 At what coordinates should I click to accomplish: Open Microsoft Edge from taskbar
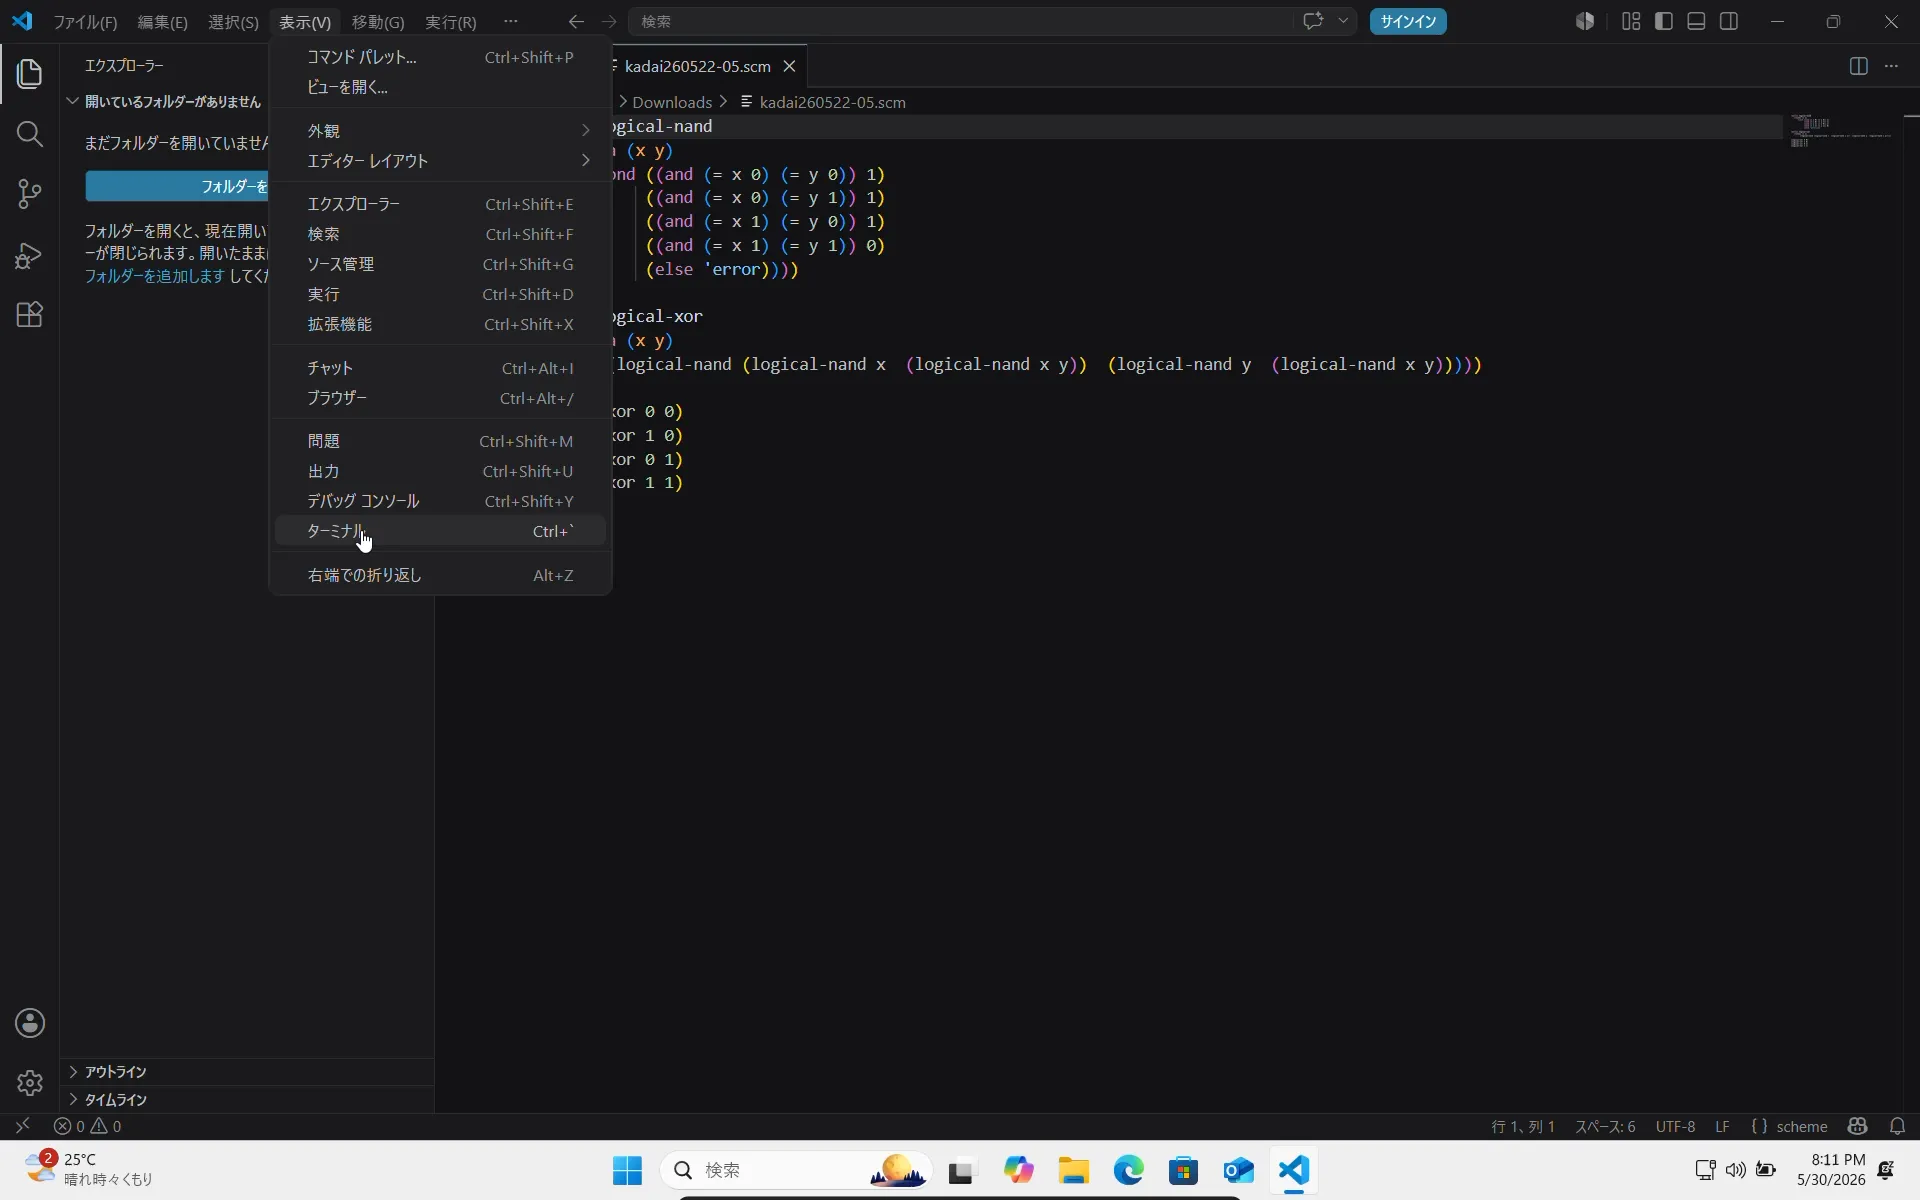[1128, 1170]
